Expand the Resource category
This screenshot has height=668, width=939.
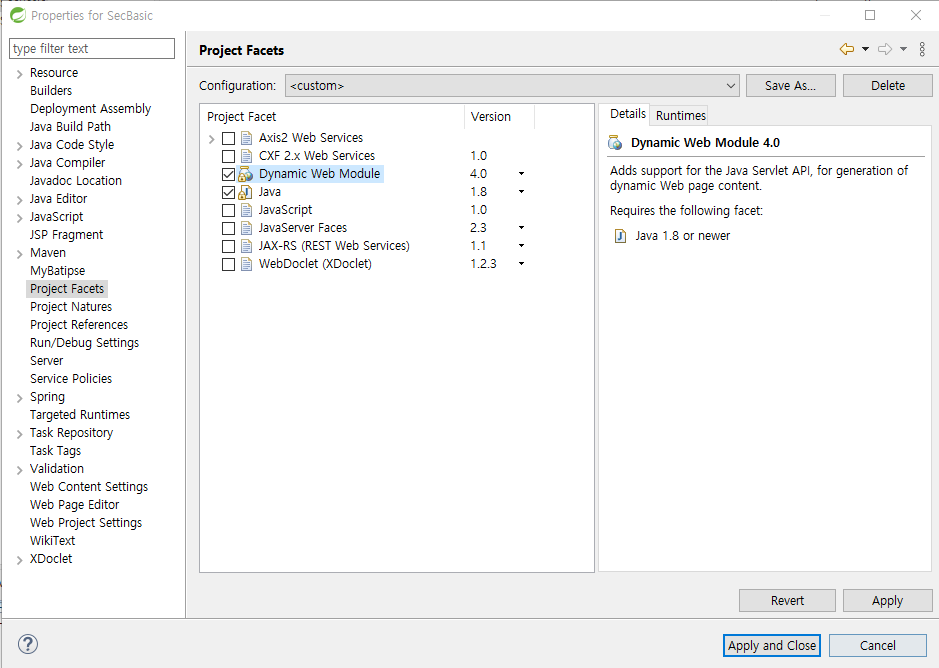(19, 74)
